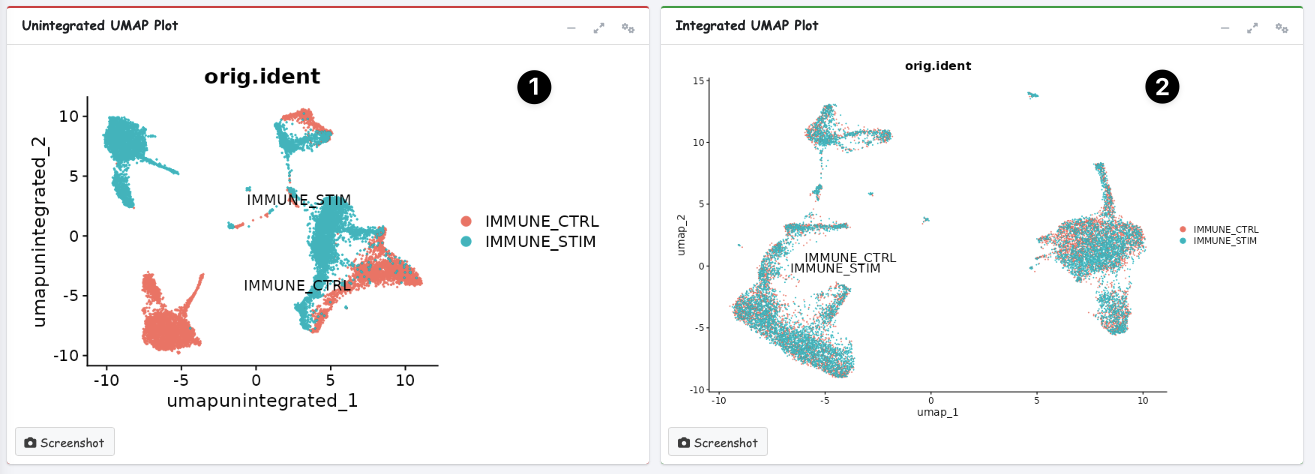Click the numbered badge 2 marker
1315x474 pixels.
[x=1162, y=88]
